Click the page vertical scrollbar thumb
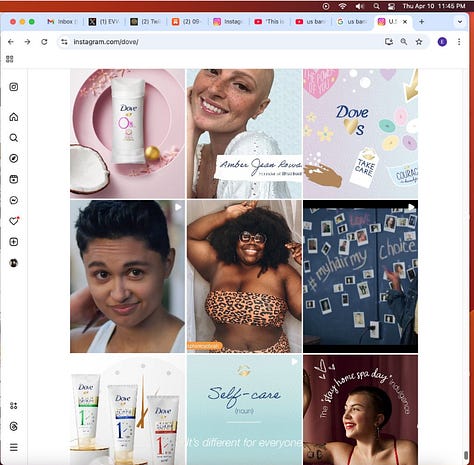 pos(466,455)
